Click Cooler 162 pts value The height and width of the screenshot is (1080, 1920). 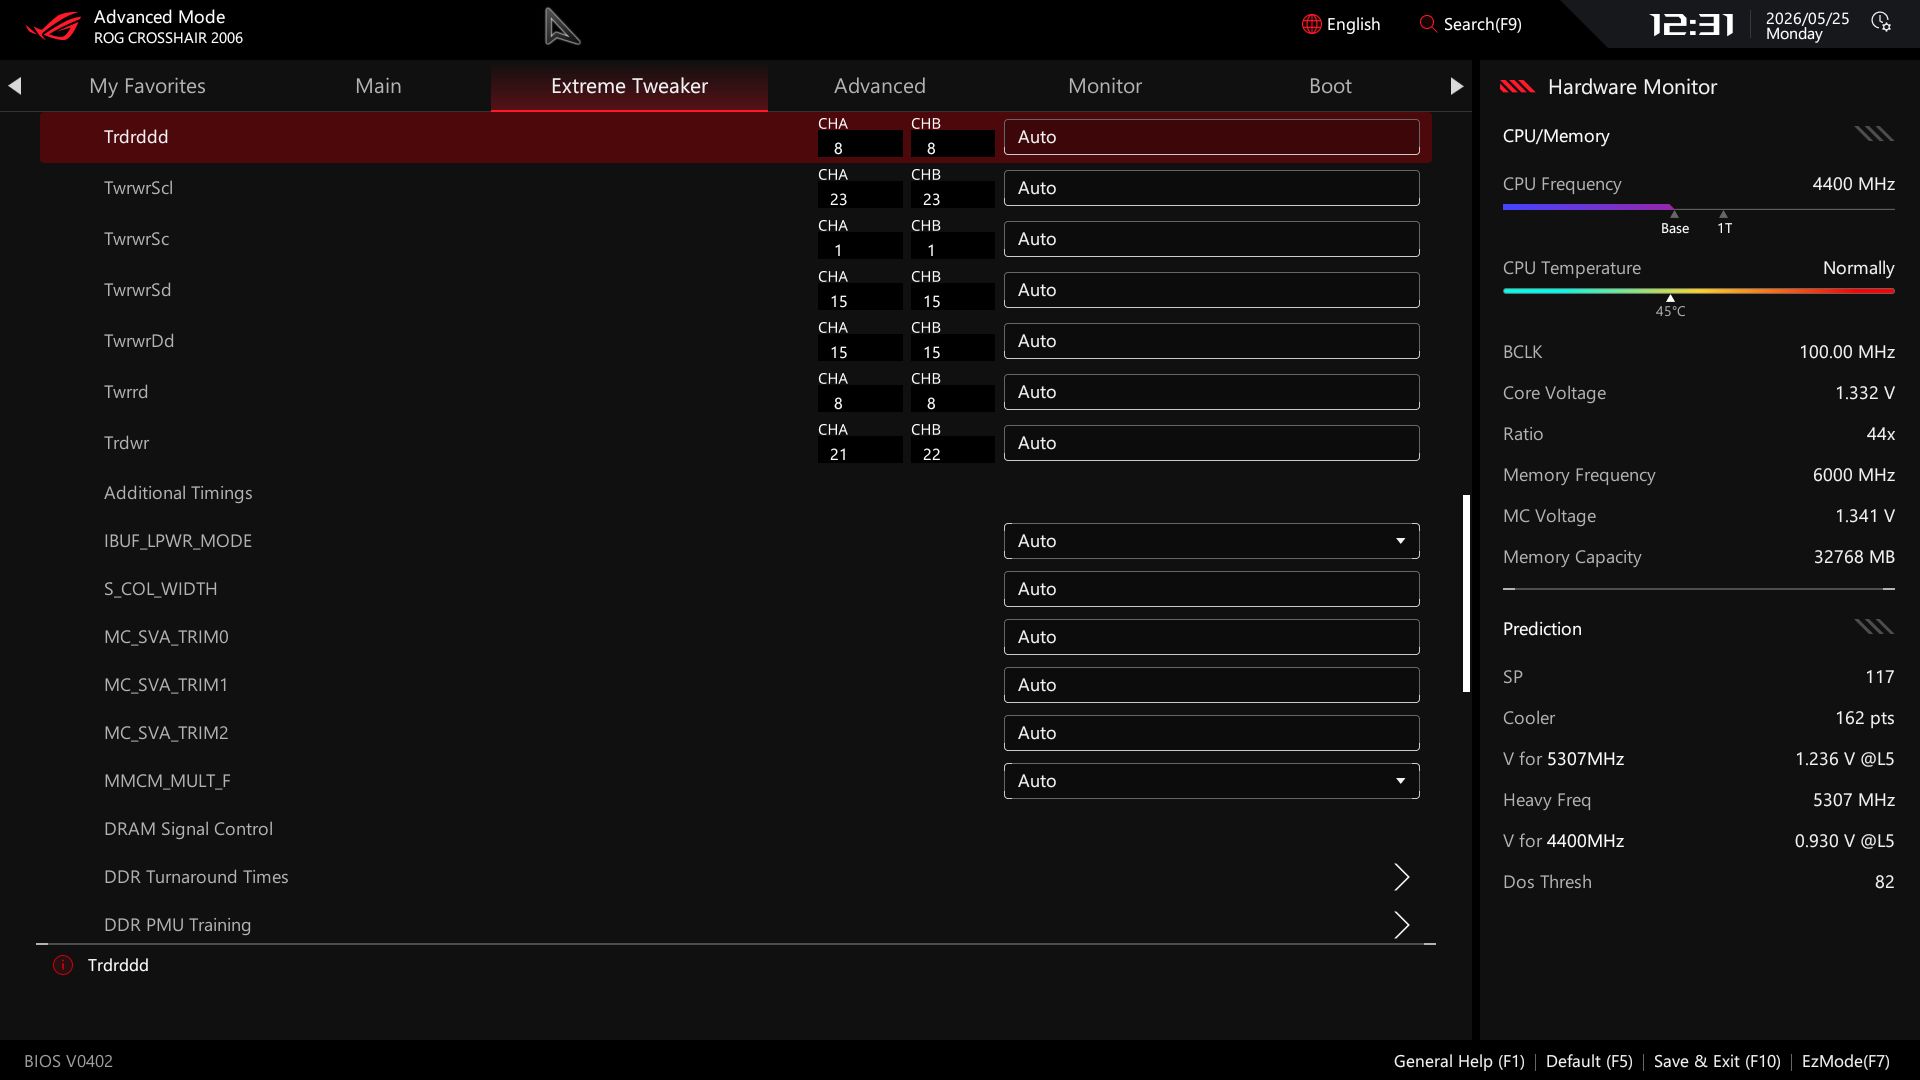[x=1864, y=718]
